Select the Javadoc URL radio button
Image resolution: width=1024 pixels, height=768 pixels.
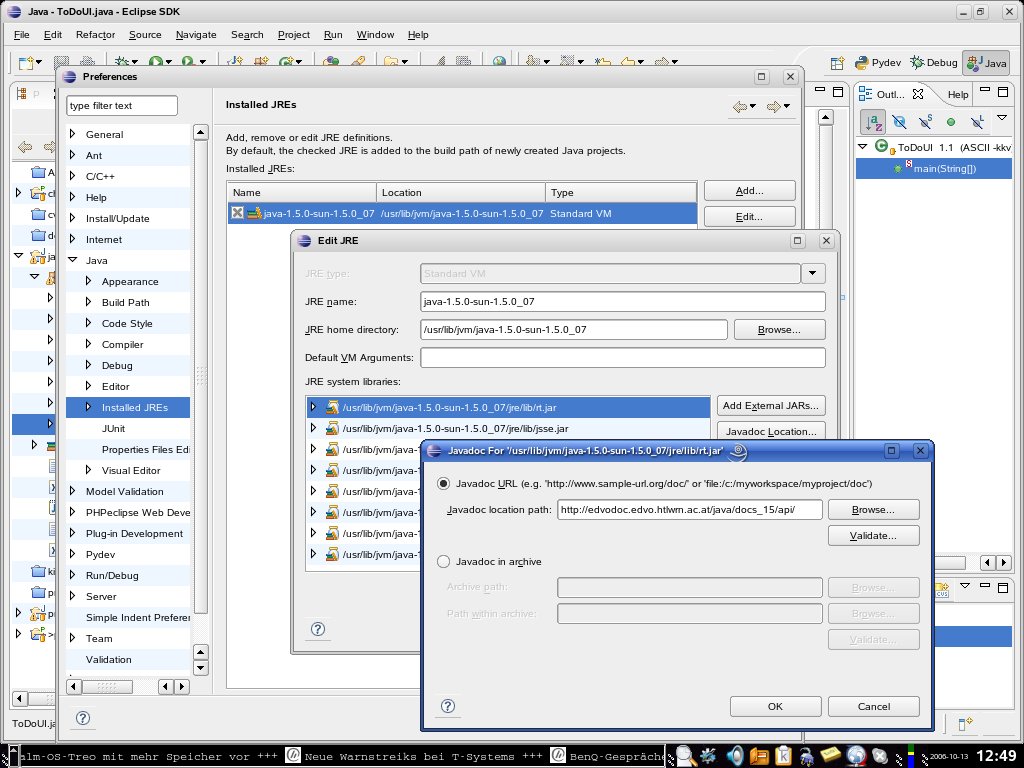point(441,483)
